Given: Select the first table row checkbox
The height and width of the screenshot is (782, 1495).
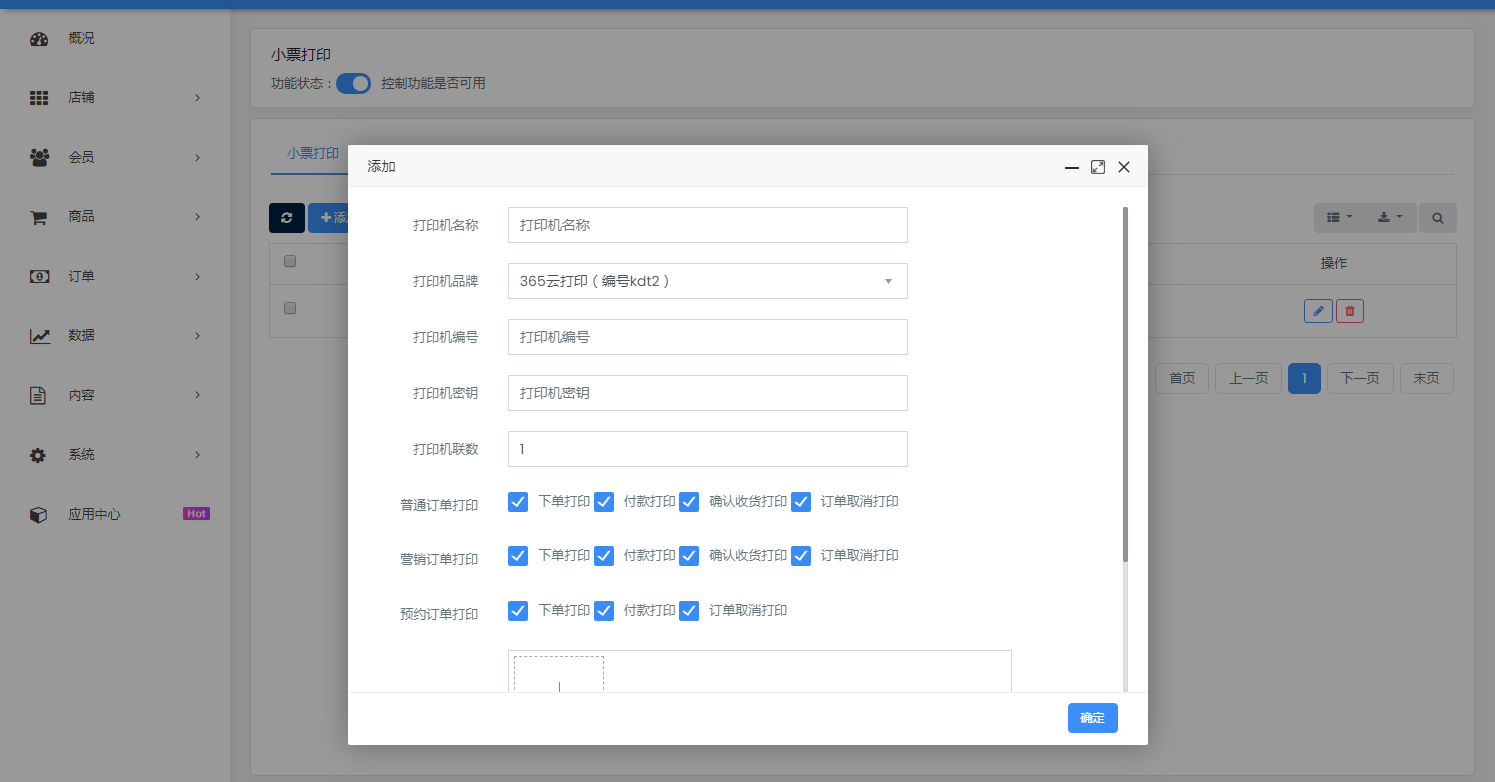Looking at the screenshot, I should click(x=290, y=309).
